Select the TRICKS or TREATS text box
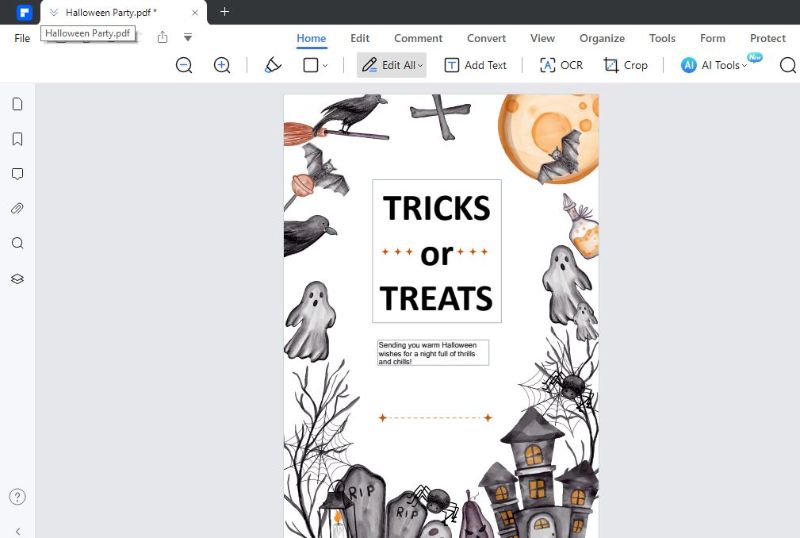Image resolution: width=800 pixels, height=538 pixels. (x=437, y=251)
